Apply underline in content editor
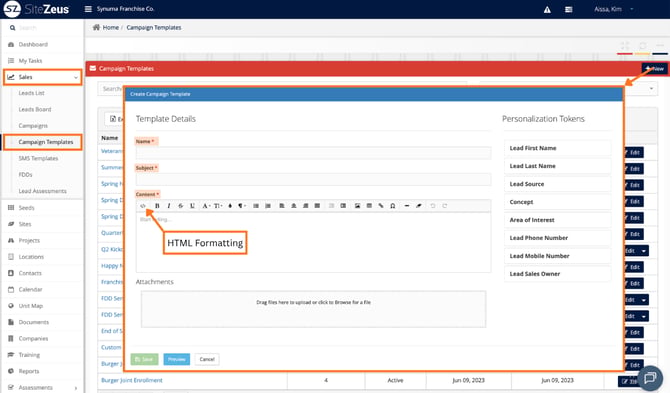The width and height of the screenshot is (670, 393). click(x=192, y=206)
